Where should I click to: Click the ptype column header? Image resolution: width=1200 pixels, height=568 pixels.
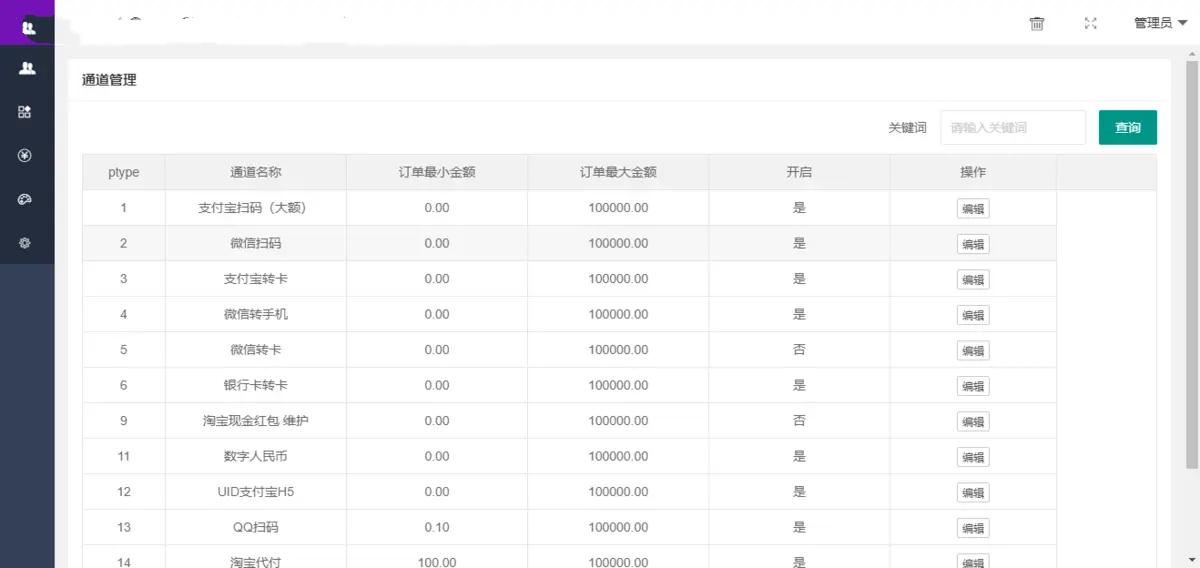124,172
